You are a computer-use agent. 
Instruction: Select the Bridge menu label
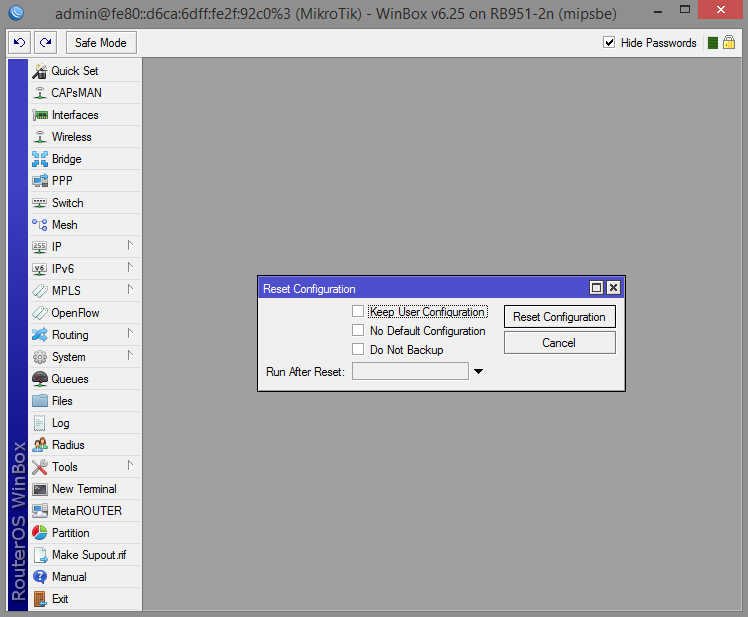67,159
